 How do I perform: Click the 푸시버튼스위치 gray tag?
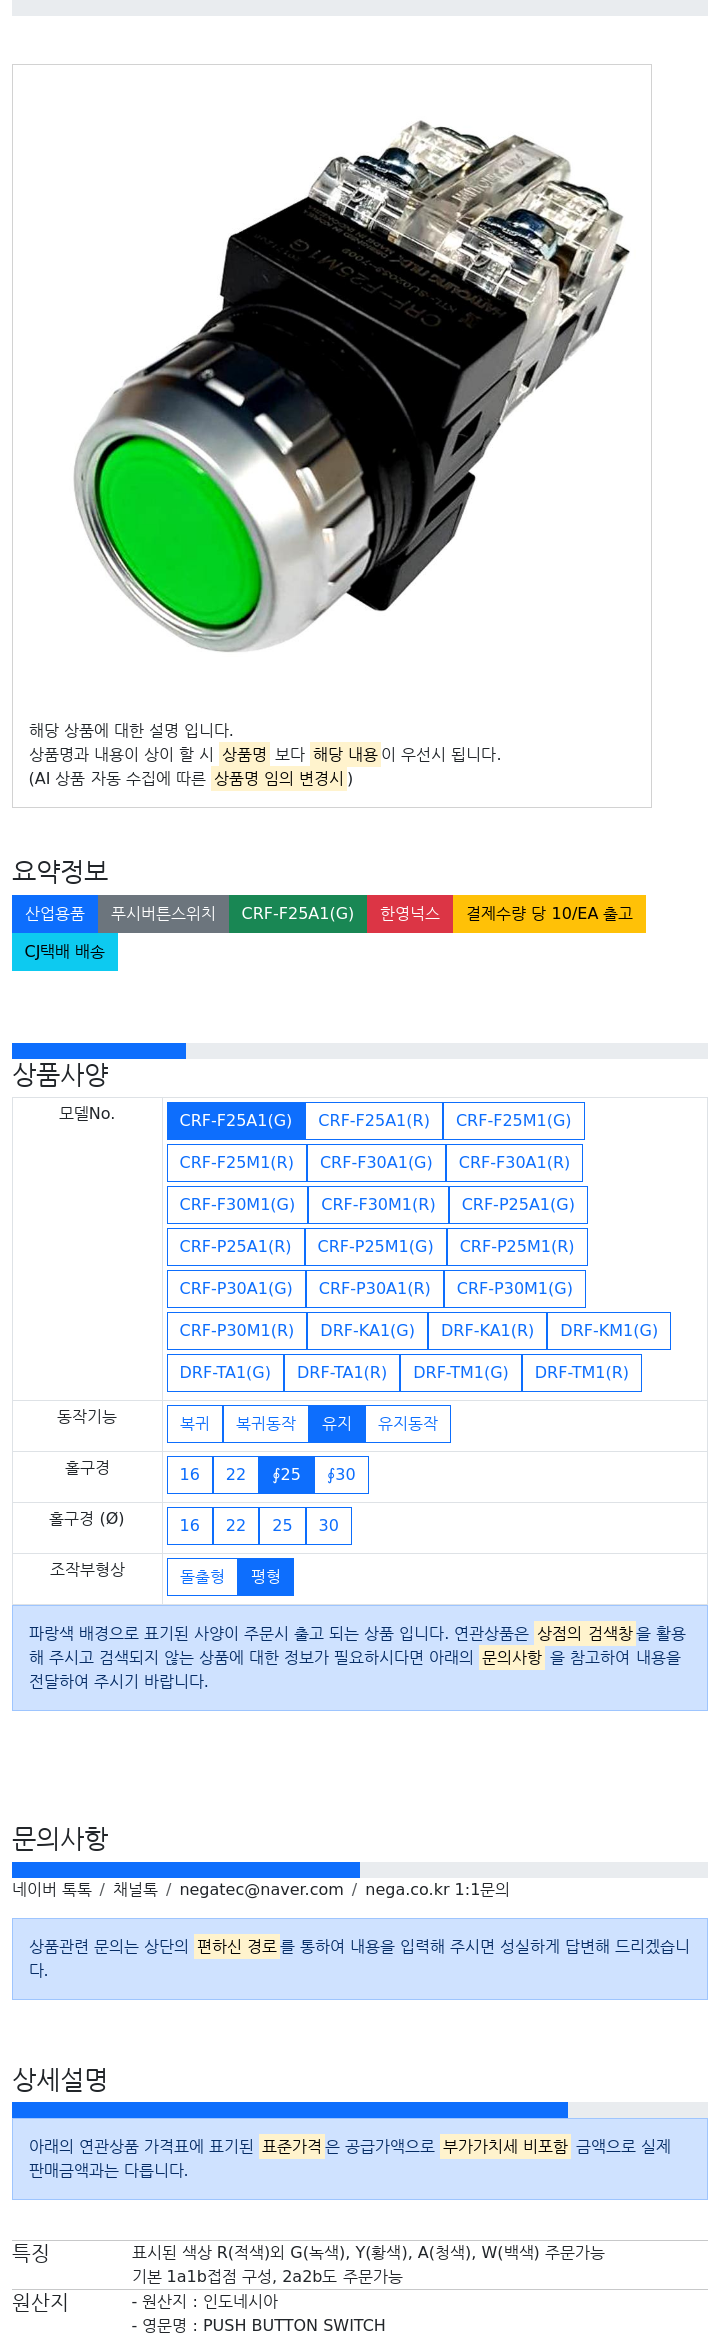163,914
